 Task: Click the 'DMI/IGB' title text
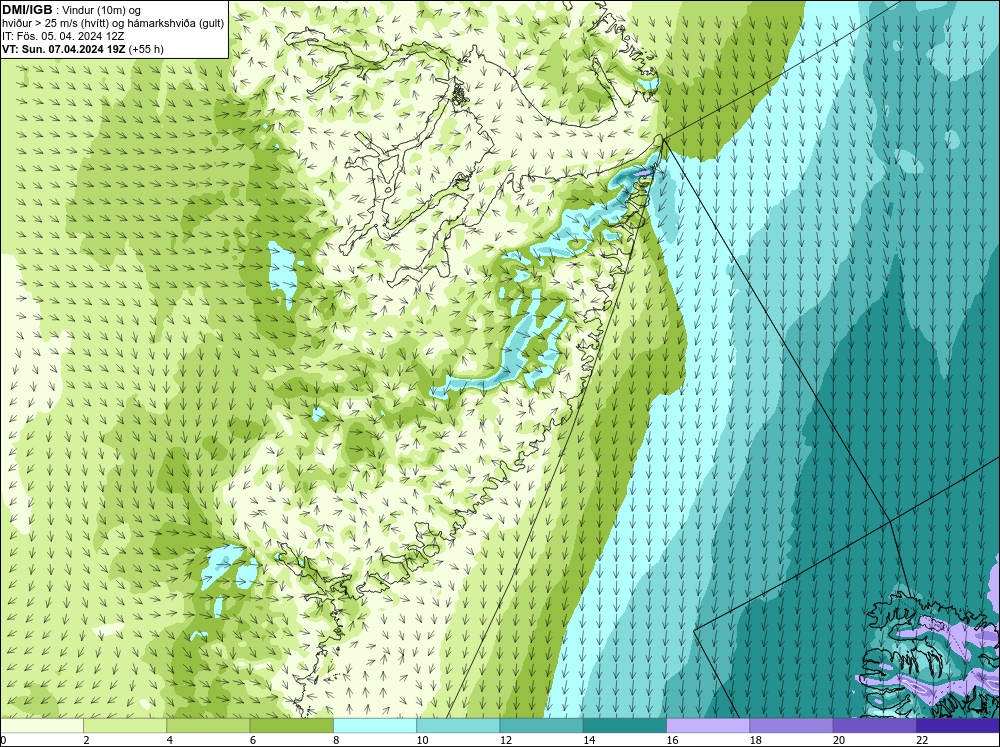click(x=27, y=10)
